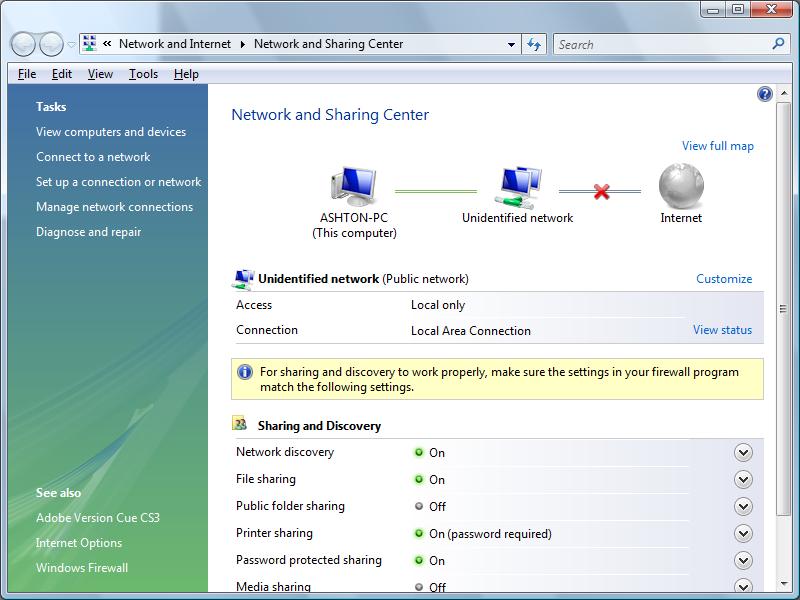Viewport: 800px width, 600px height.
Task: Click the Back navigation arrow
Action: pyautogui.click(x=23, y=44)
